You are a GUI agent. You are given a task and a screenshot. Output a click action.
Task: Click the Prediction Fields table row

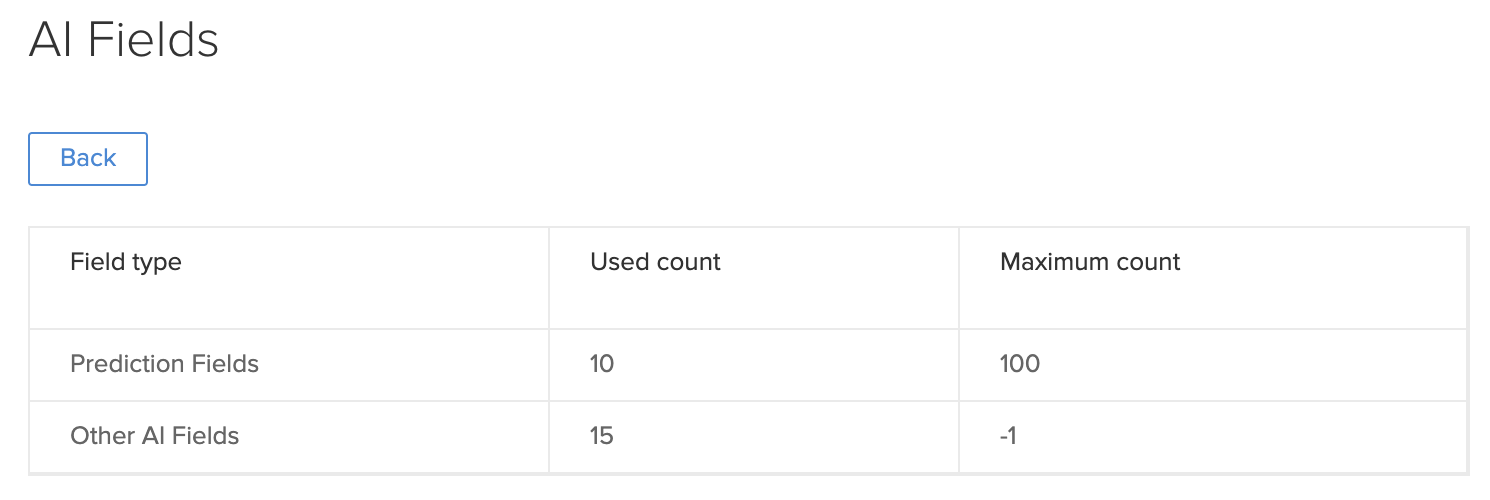coord(748,365)
